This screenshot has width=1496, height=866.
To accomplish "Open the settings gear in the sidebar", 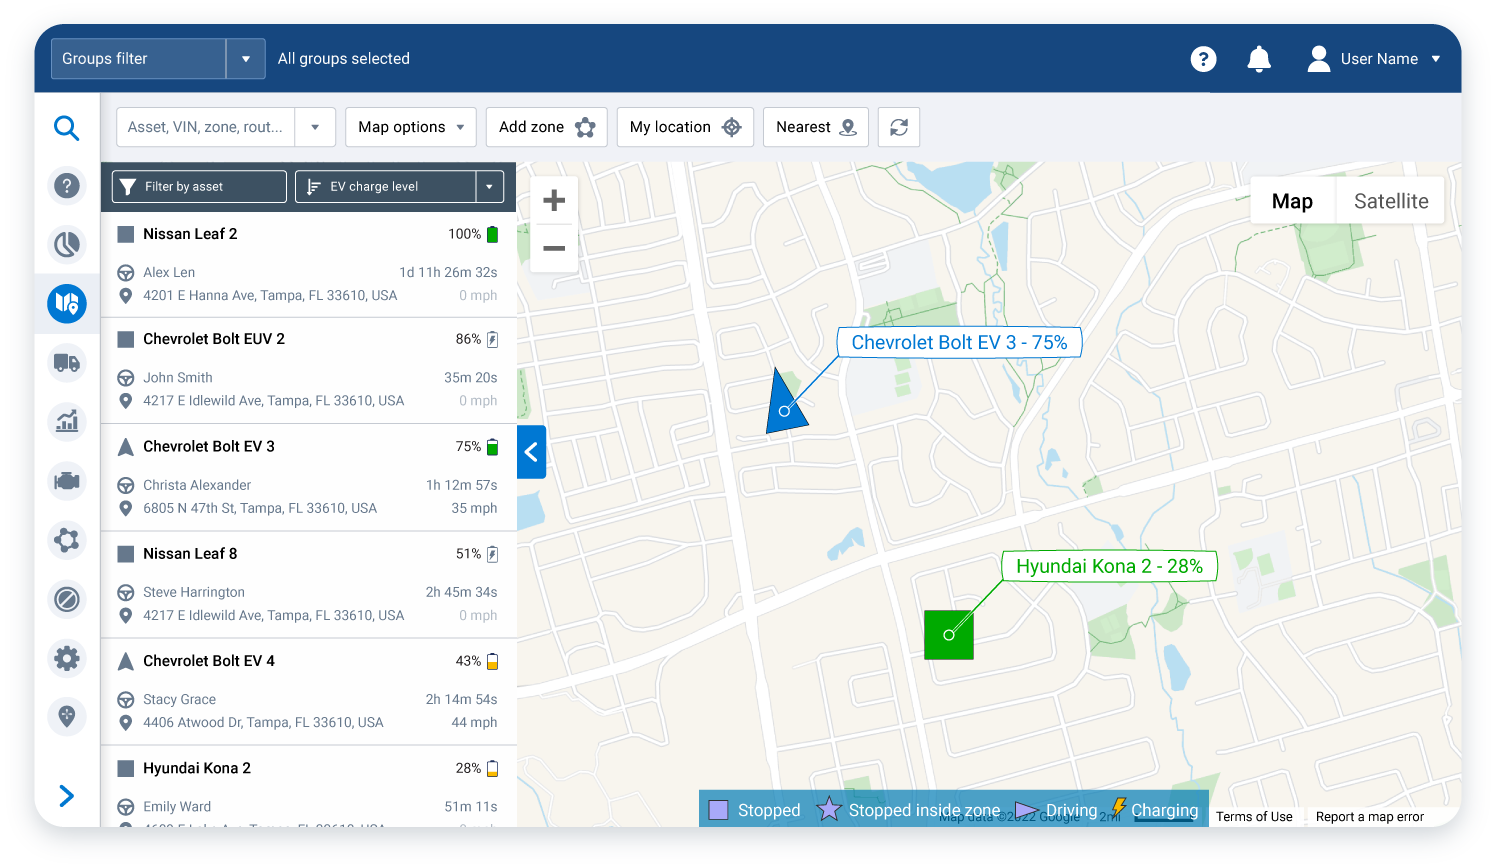I will tap(67, 658).
